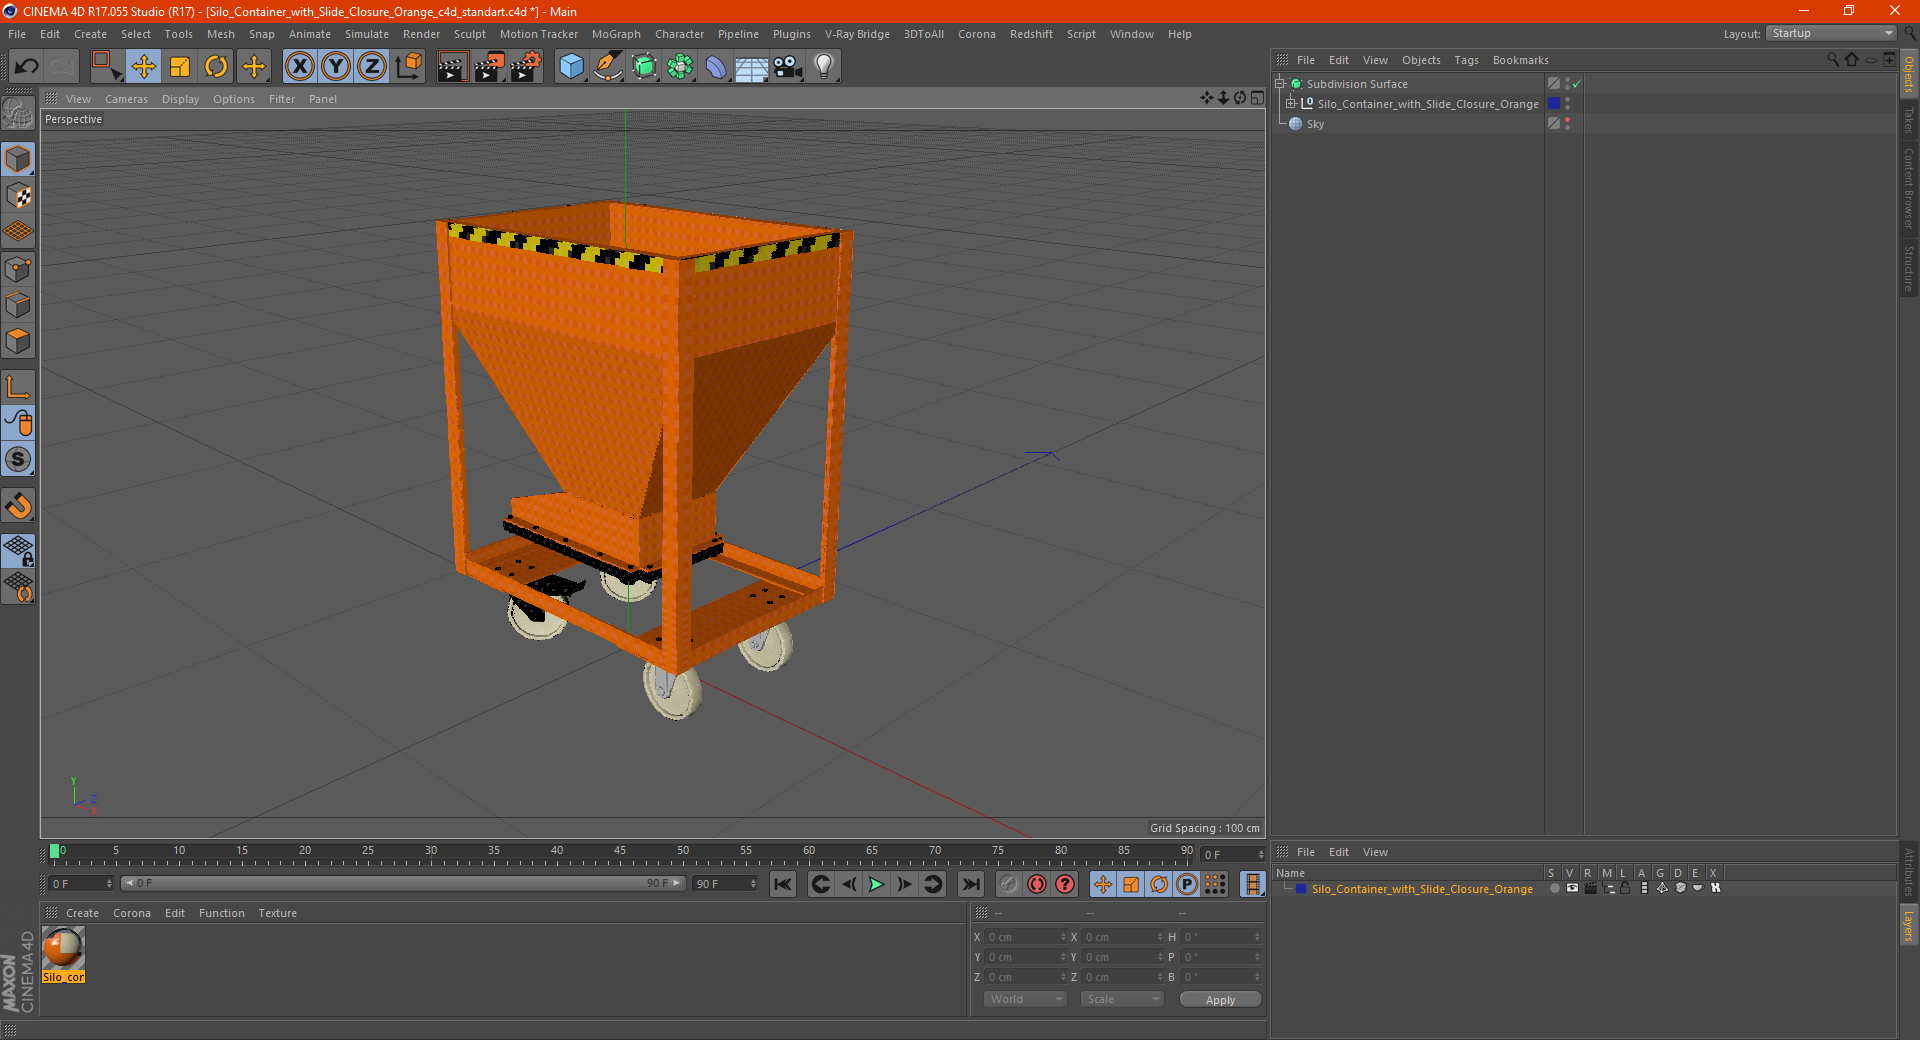1920x1040 pixels.
Task: Select the Sky object
Action: tap(1315, 124)
